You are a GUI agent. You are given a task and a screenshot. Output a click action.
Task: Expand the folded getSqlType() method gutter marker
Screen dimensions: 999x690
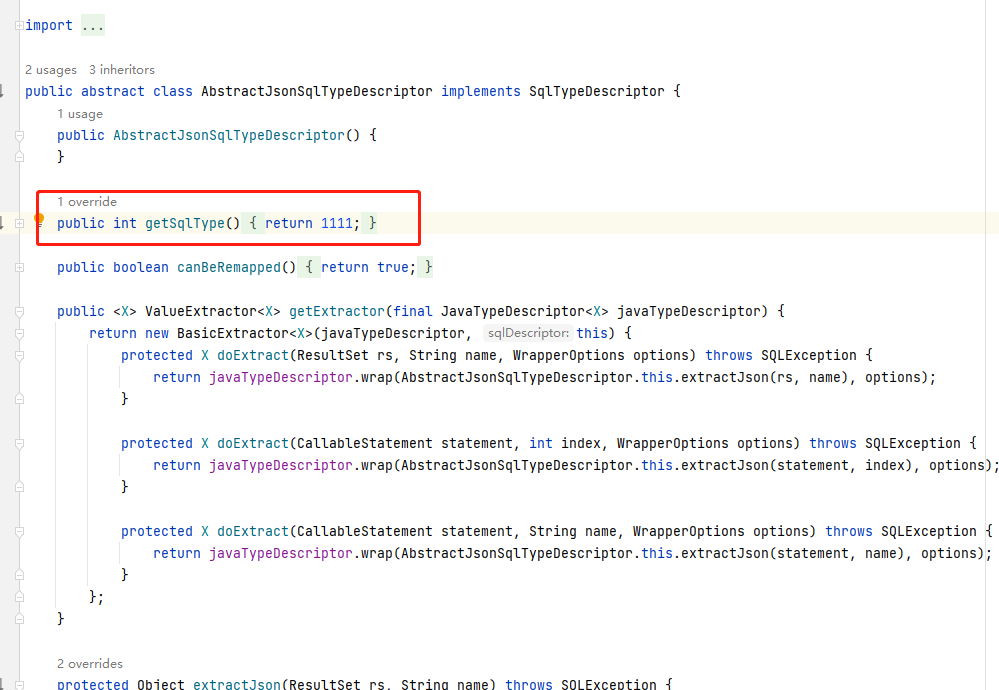point(20,224)
